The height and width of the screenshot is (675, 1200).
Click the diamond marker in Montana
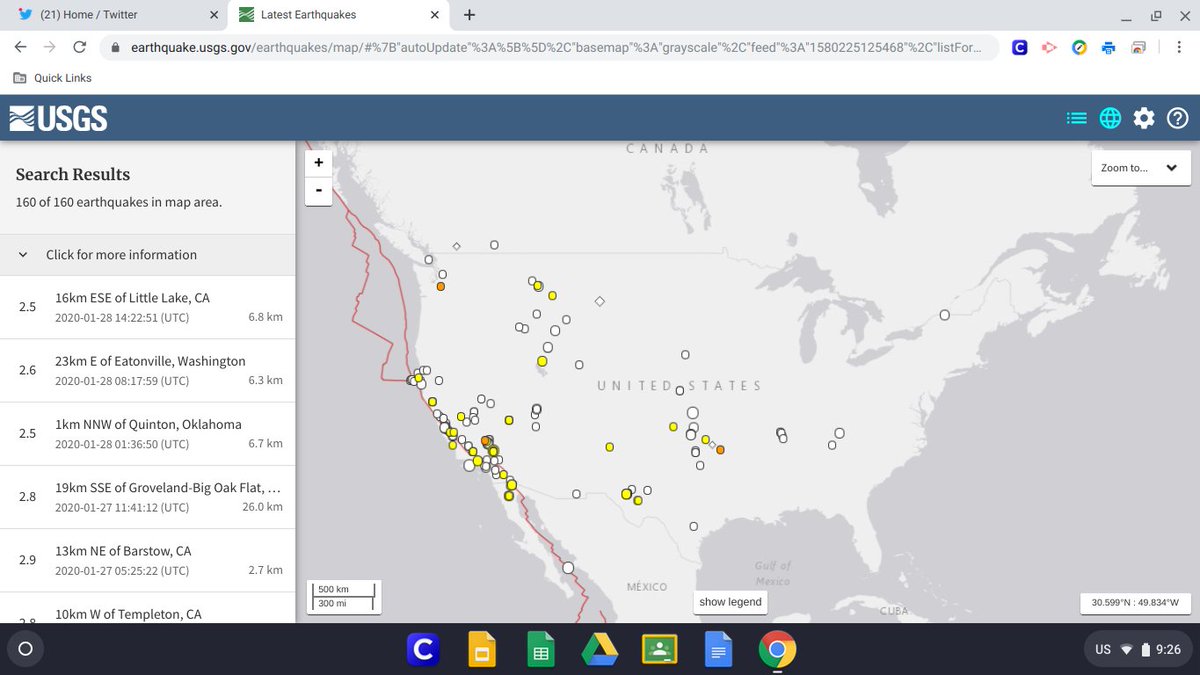click(599, 301)
